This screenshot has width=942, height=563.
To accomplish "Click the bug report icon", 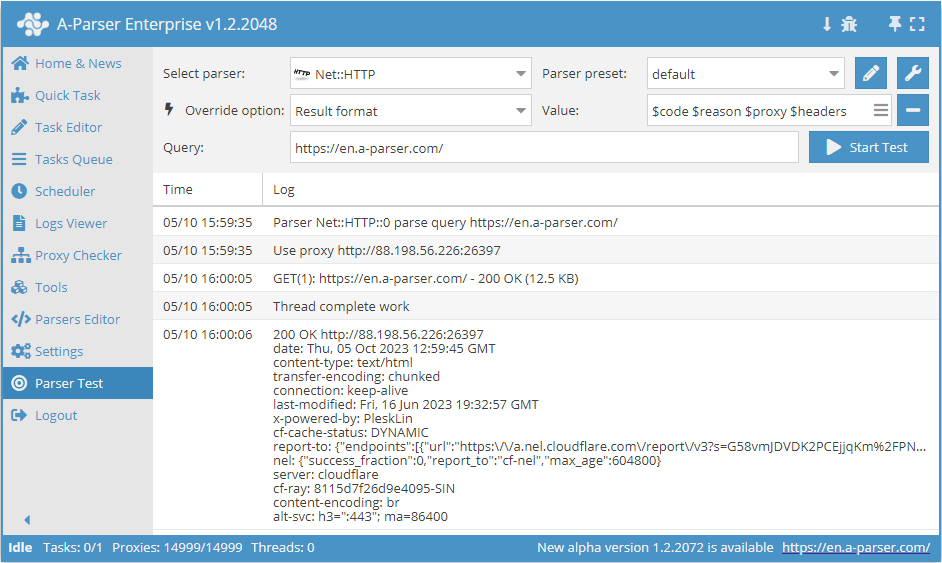I will tap(849, 24).
